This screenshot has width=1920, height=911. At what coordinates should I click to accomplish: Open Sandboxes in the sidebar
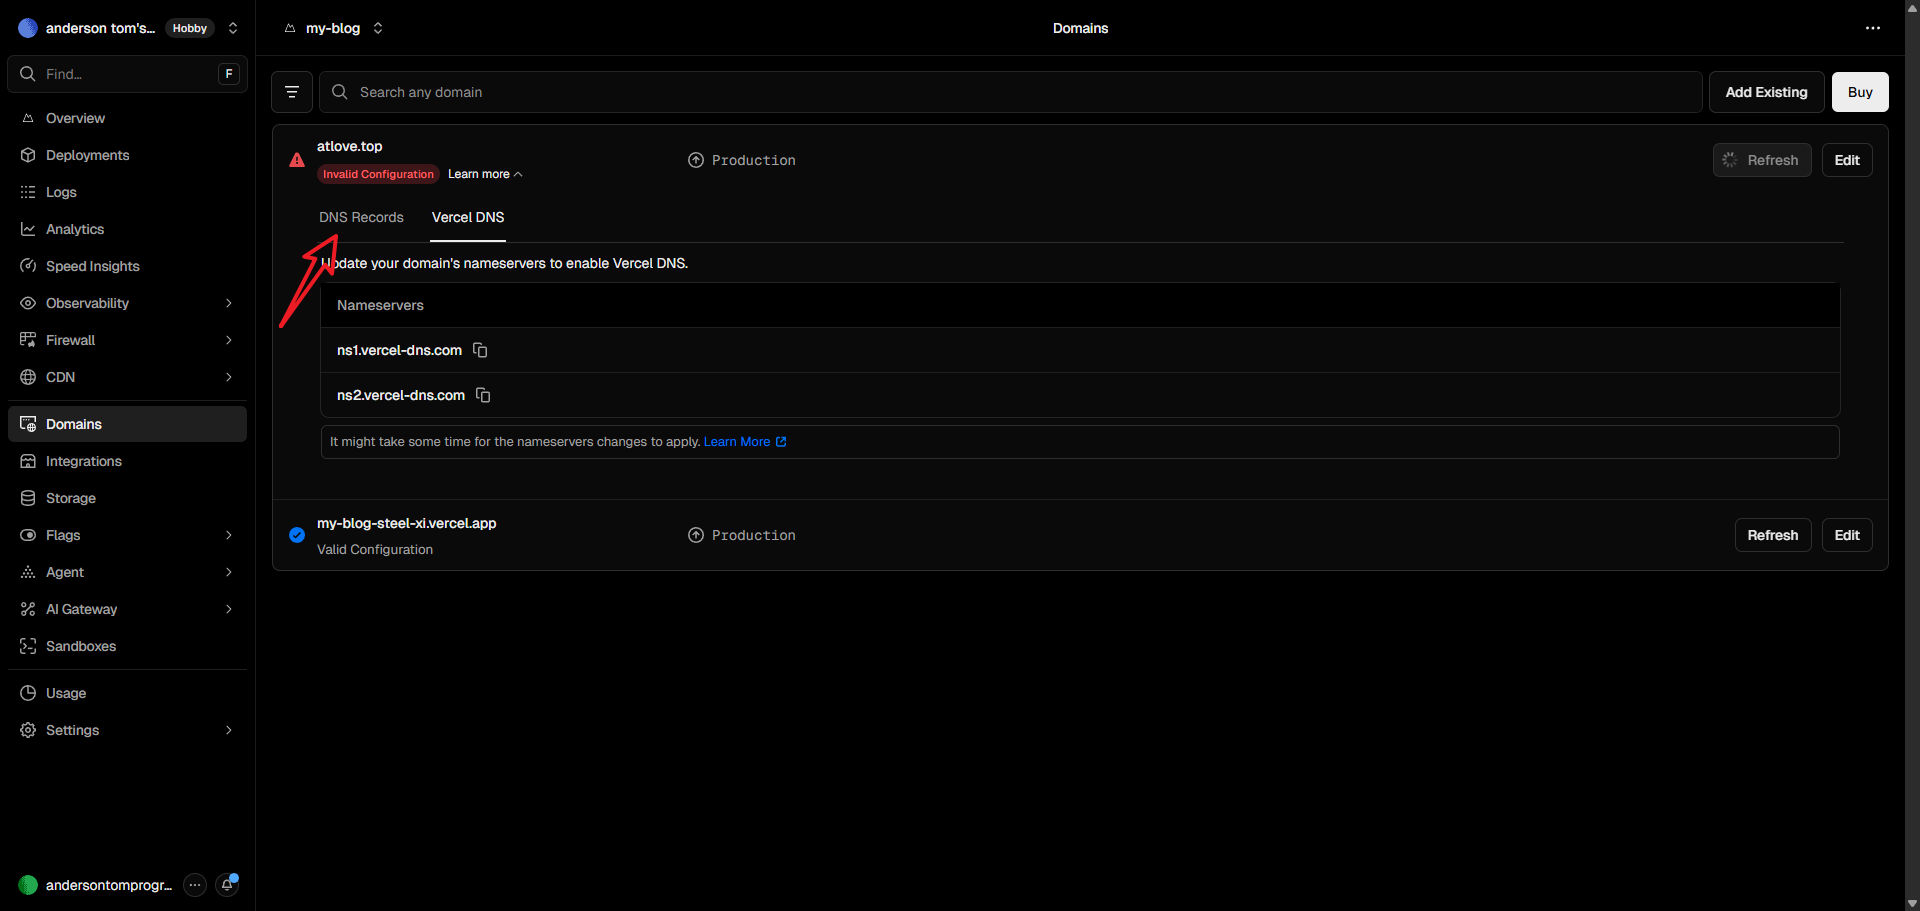tap(127, 646)
